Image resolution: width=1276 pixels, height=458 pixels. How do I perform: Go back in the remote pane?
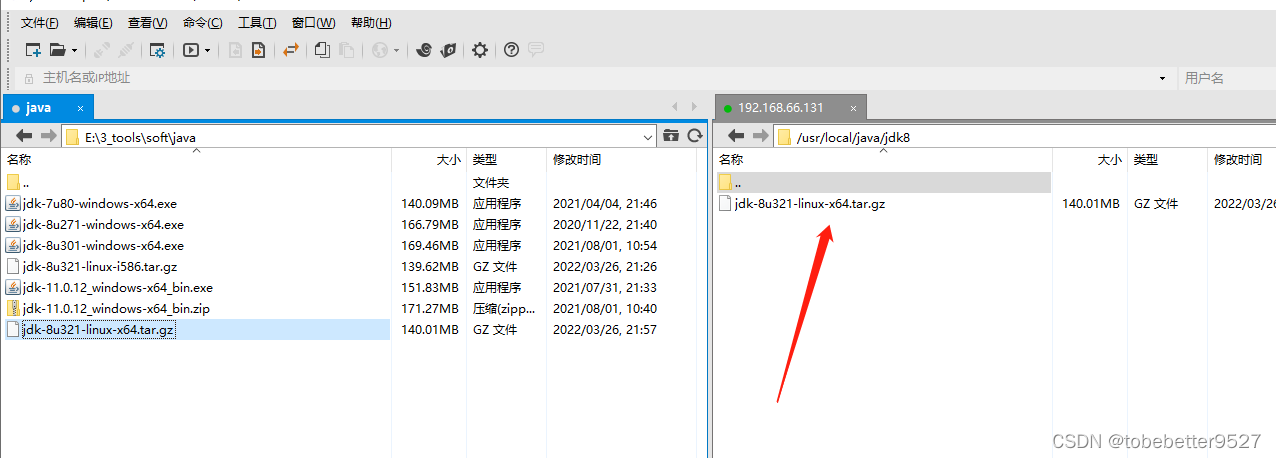coord(736,136)
